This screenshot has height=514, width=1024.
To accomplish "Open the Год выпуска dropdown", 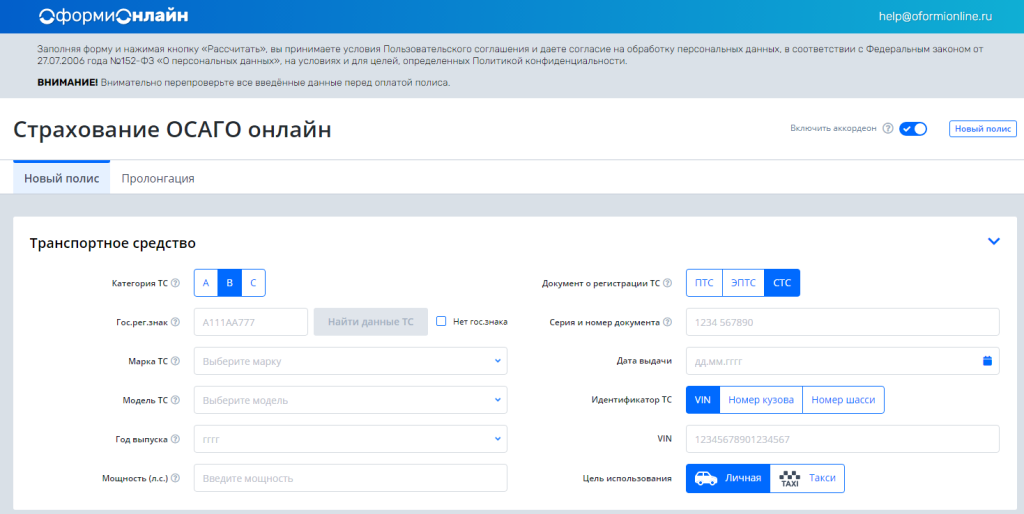I will tap(351, 439).
